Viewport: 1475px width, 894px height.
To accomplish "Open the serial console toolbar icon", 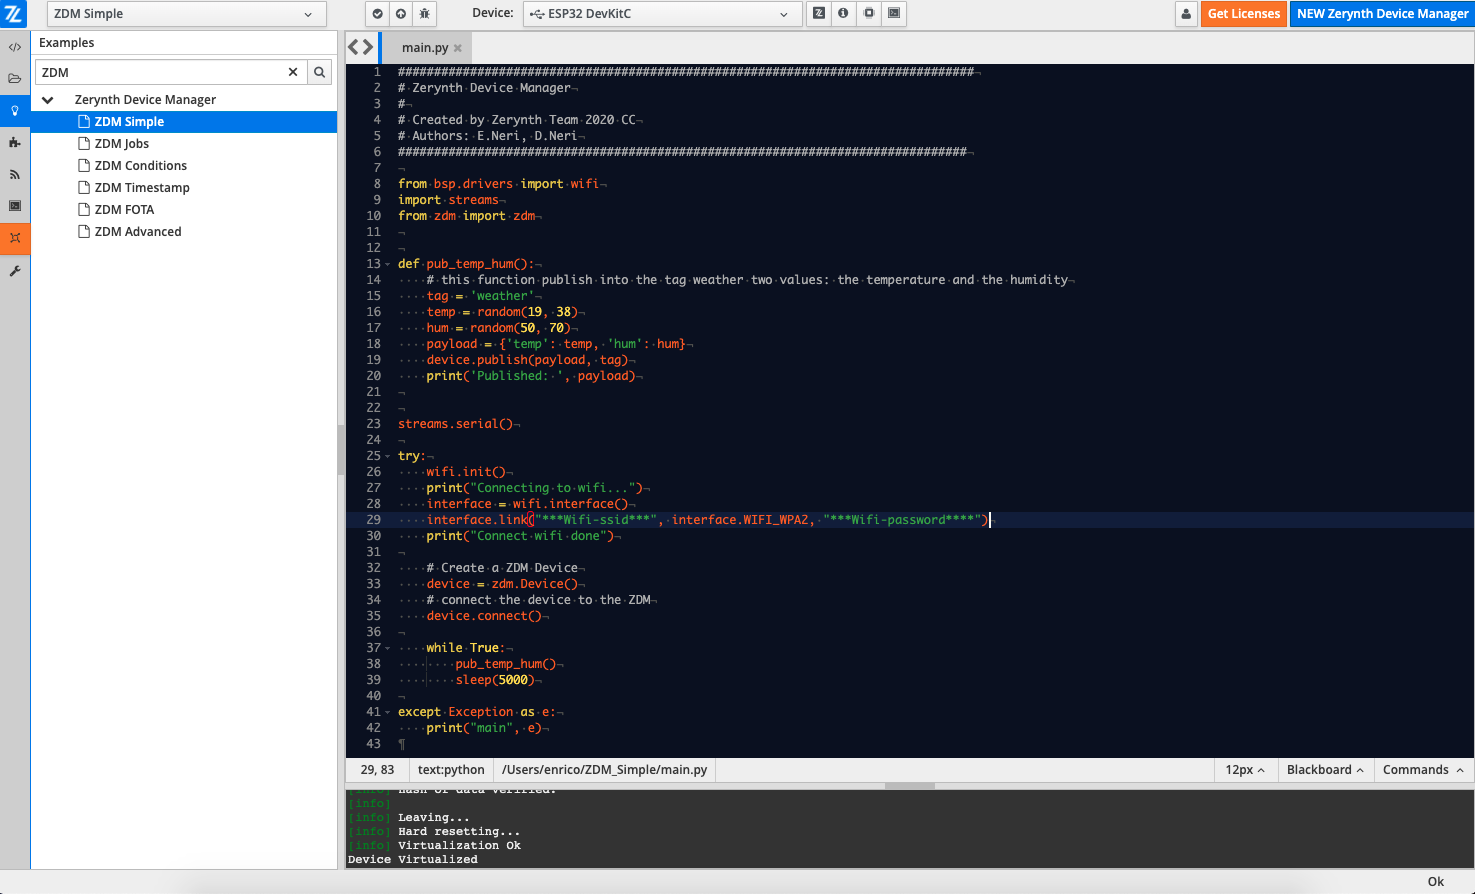I will (894, 14).
